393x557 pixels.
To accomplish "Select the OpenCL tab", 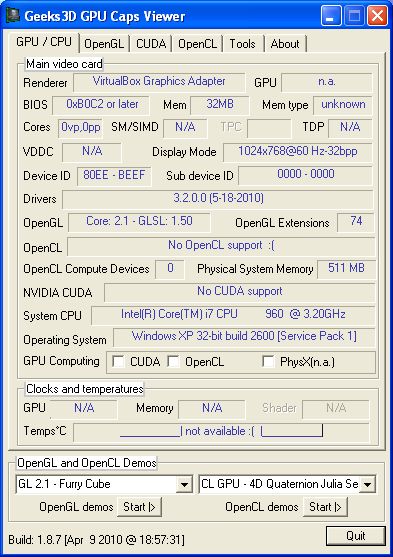I will [197, 44].
